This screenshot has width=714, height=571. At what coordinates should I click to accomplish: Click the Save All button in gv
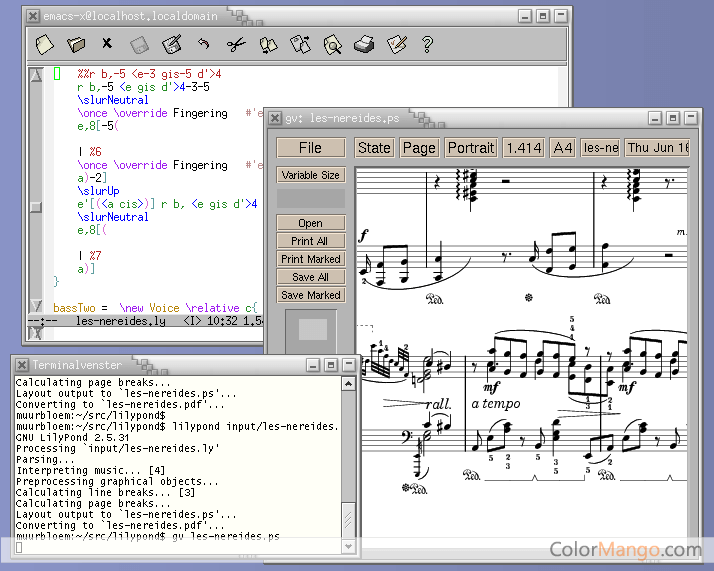pyautogui.click(x=311, y=277)
